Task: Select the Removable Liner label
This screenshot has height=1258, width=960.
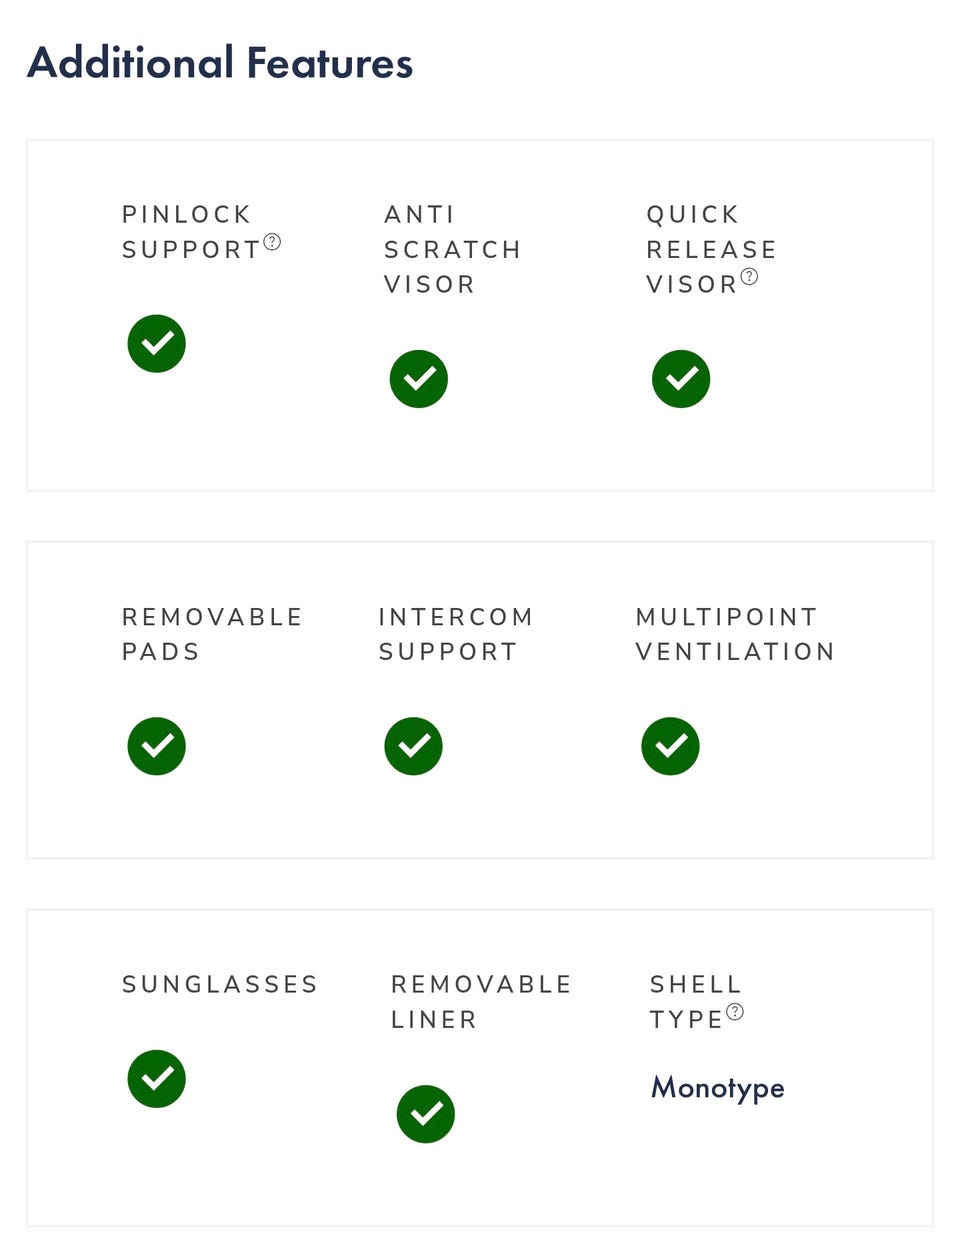Action: pos(481,1001)
